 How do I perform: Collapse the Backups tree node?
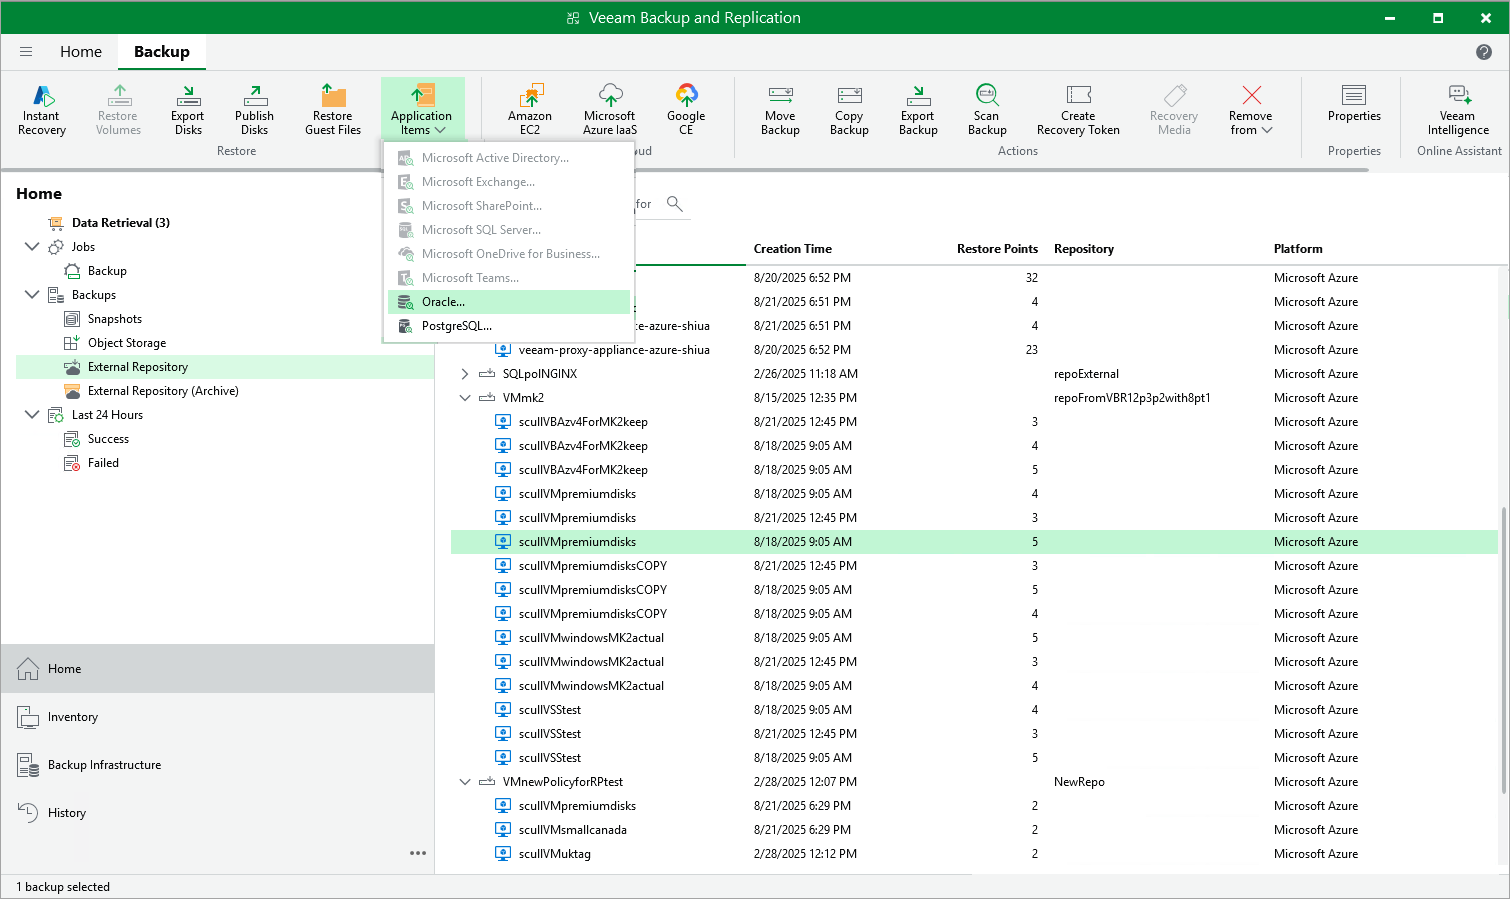[x=32, y=295]
